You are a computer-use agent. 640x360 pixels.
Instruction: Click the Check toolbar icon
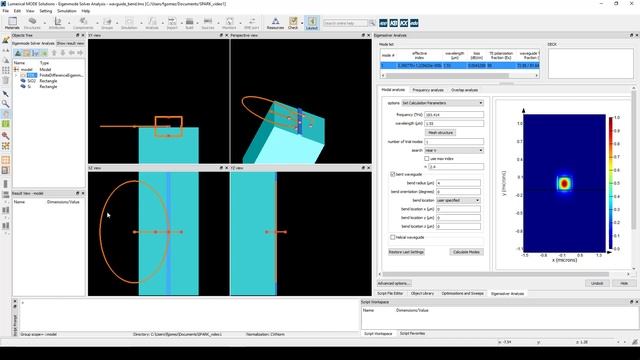(x=293, y=23)
